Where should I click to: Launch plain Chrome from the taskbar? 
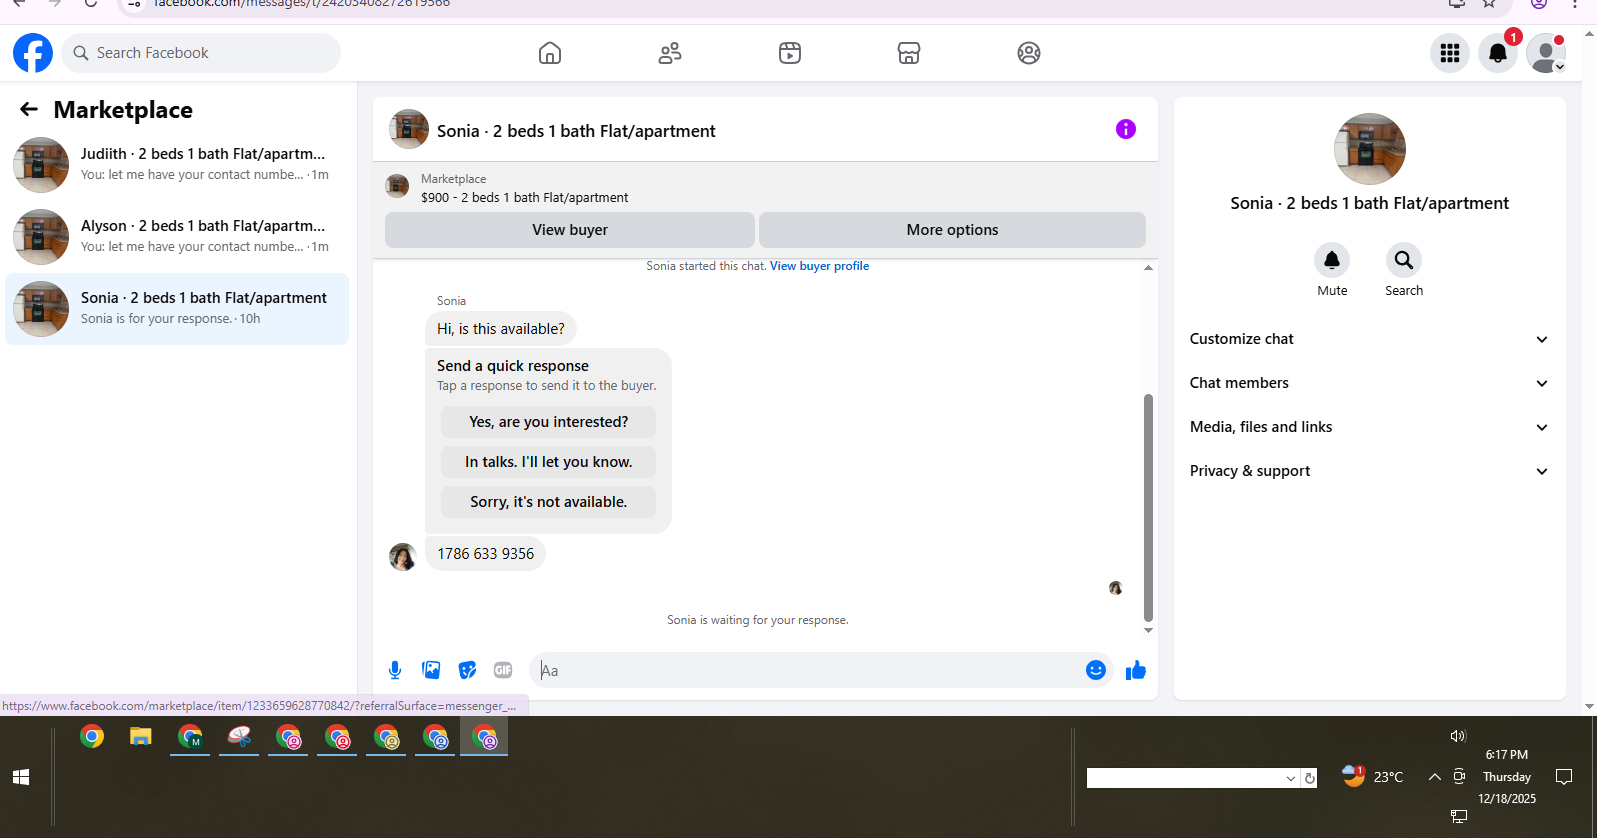point(92,738)
